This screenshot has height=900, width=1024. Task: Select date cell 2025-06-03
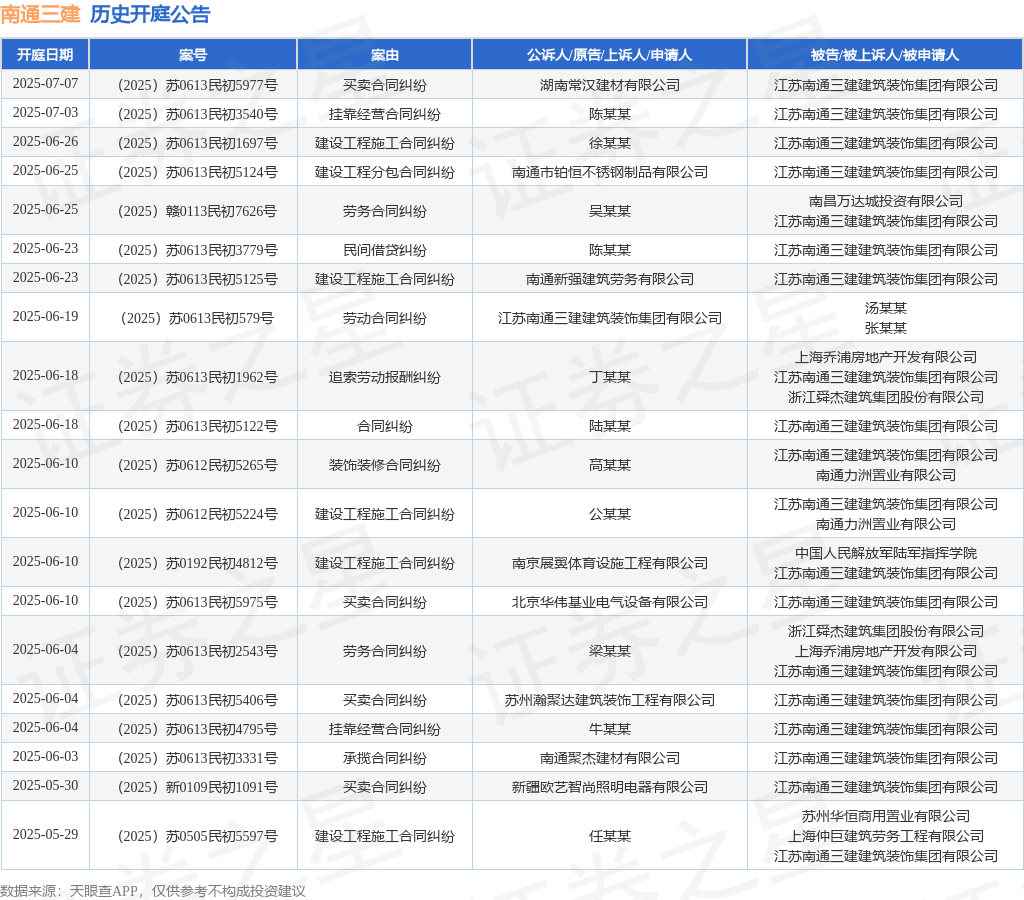pyautogui.click(x=45, y=756)
